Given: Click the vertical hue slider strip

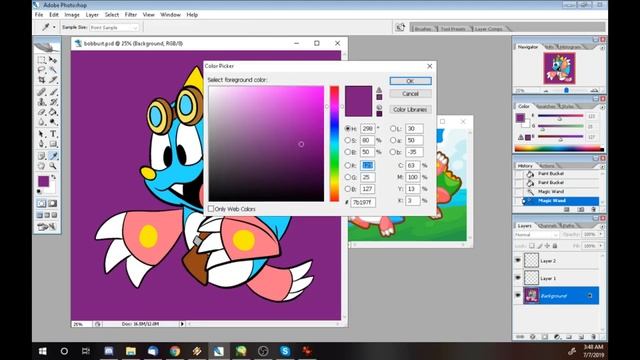Looking at the screenshot, I should click(x=334, y=143).
